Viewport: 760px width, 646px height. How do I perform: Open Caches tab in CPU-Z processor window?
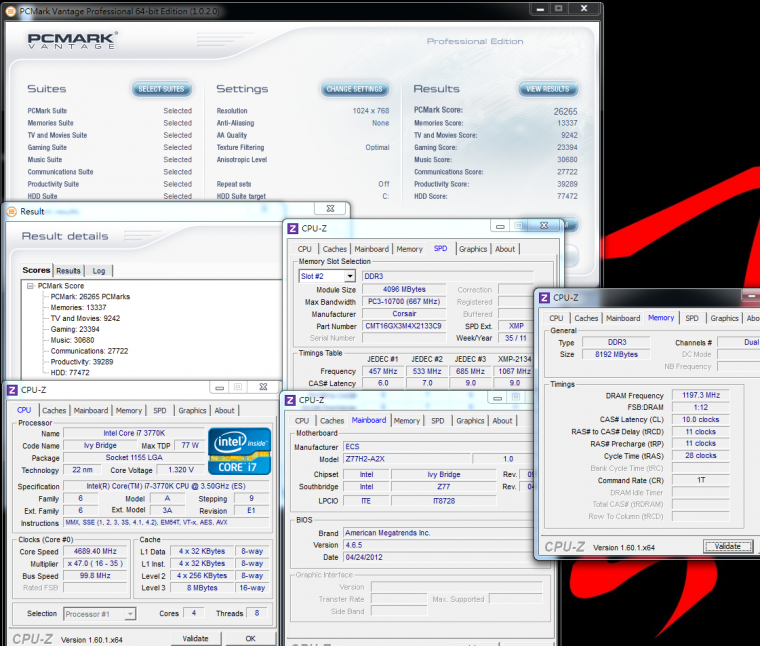coord(54,410)
